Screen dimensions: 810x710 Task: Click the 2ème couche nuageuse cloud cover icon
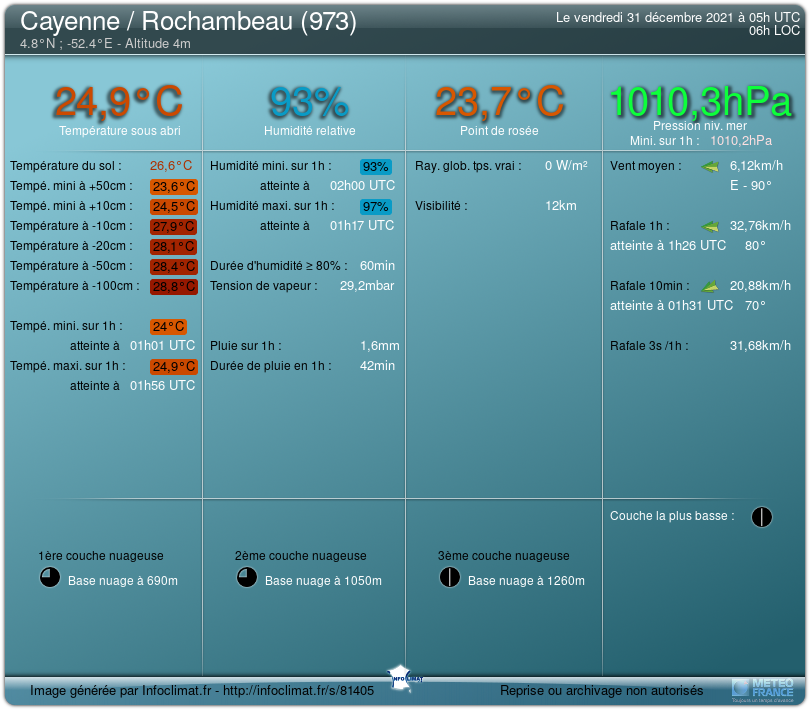(x=246, y=578)
